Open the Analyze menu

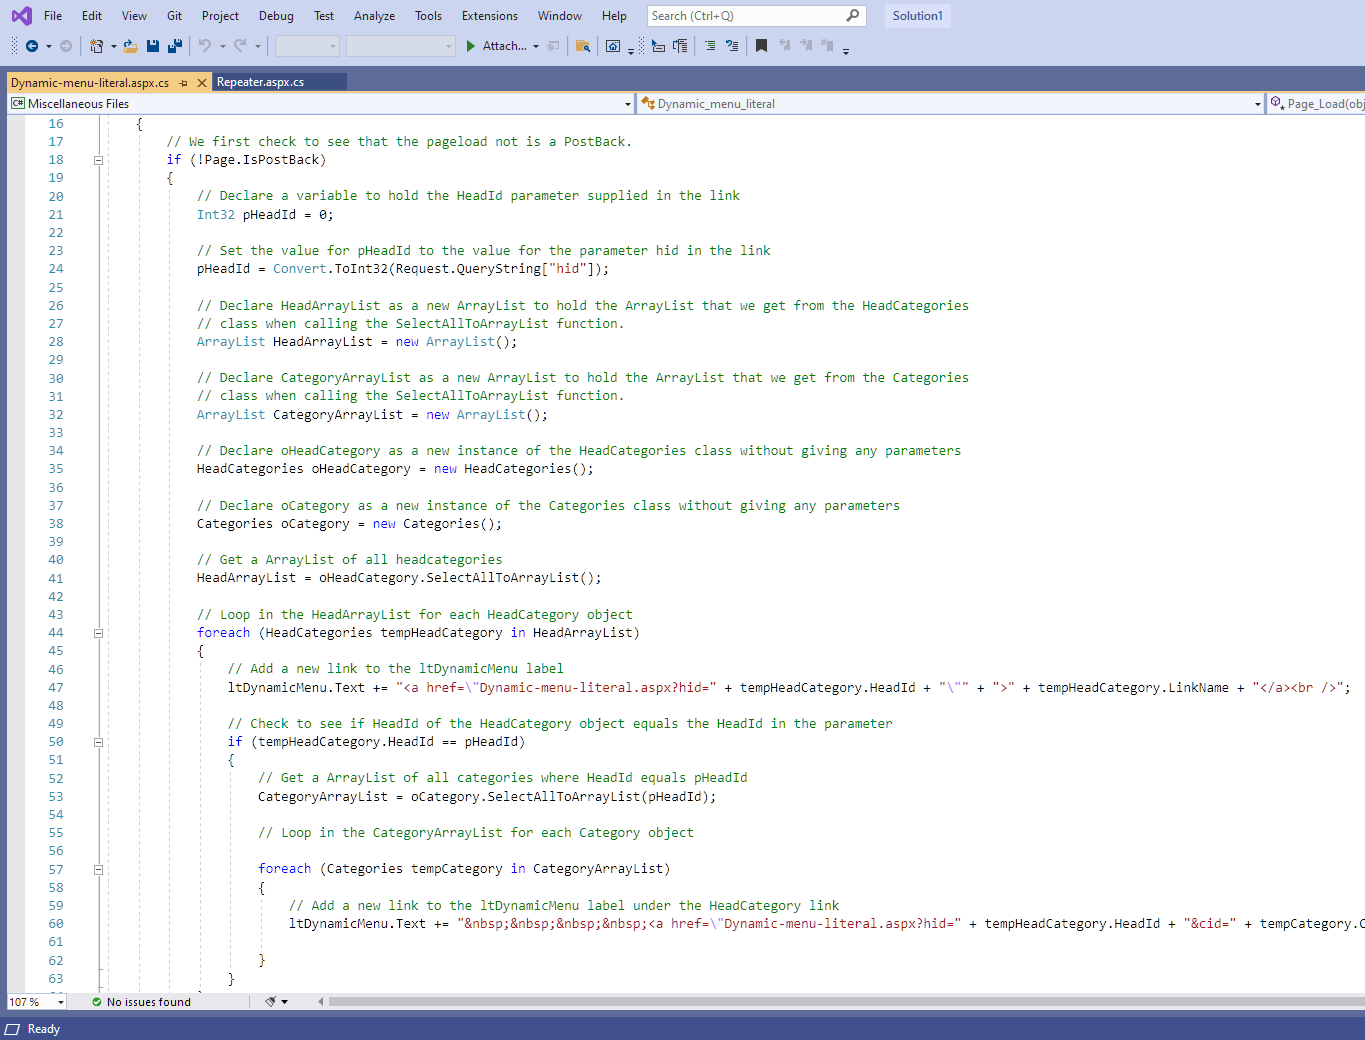(x=374, y=16)
